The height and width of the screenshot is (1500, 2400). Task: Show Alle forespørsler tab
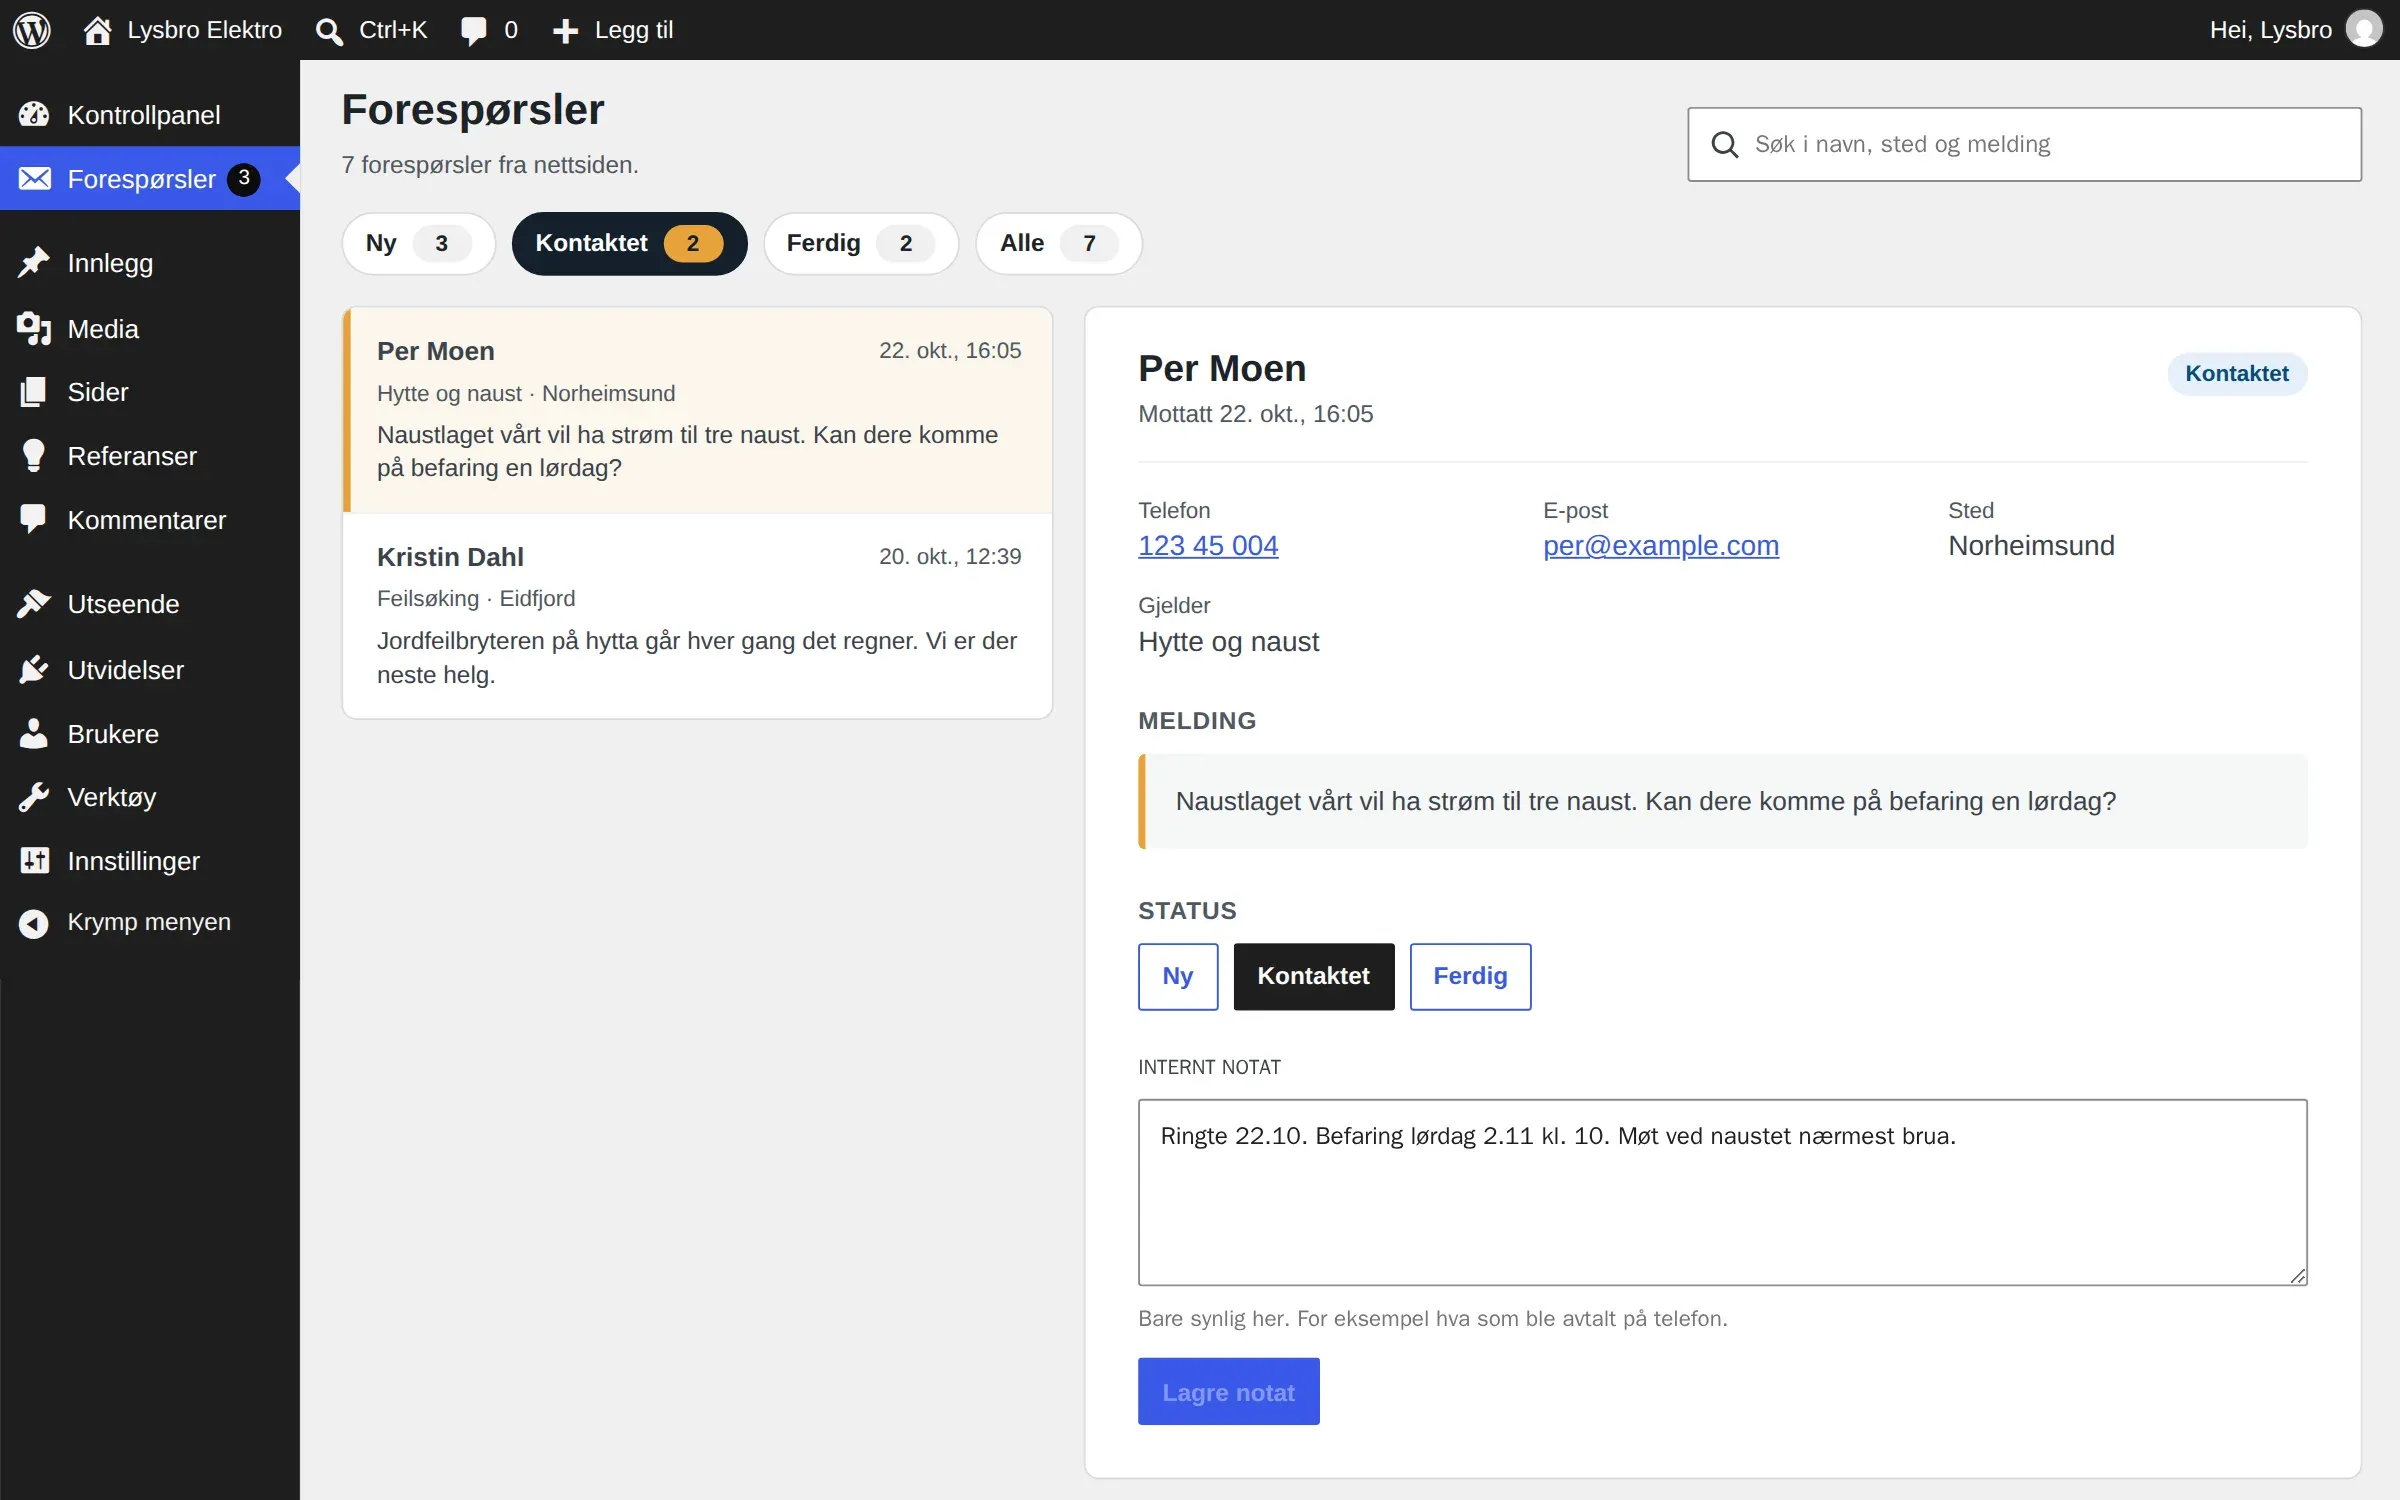pos(1059,243)
